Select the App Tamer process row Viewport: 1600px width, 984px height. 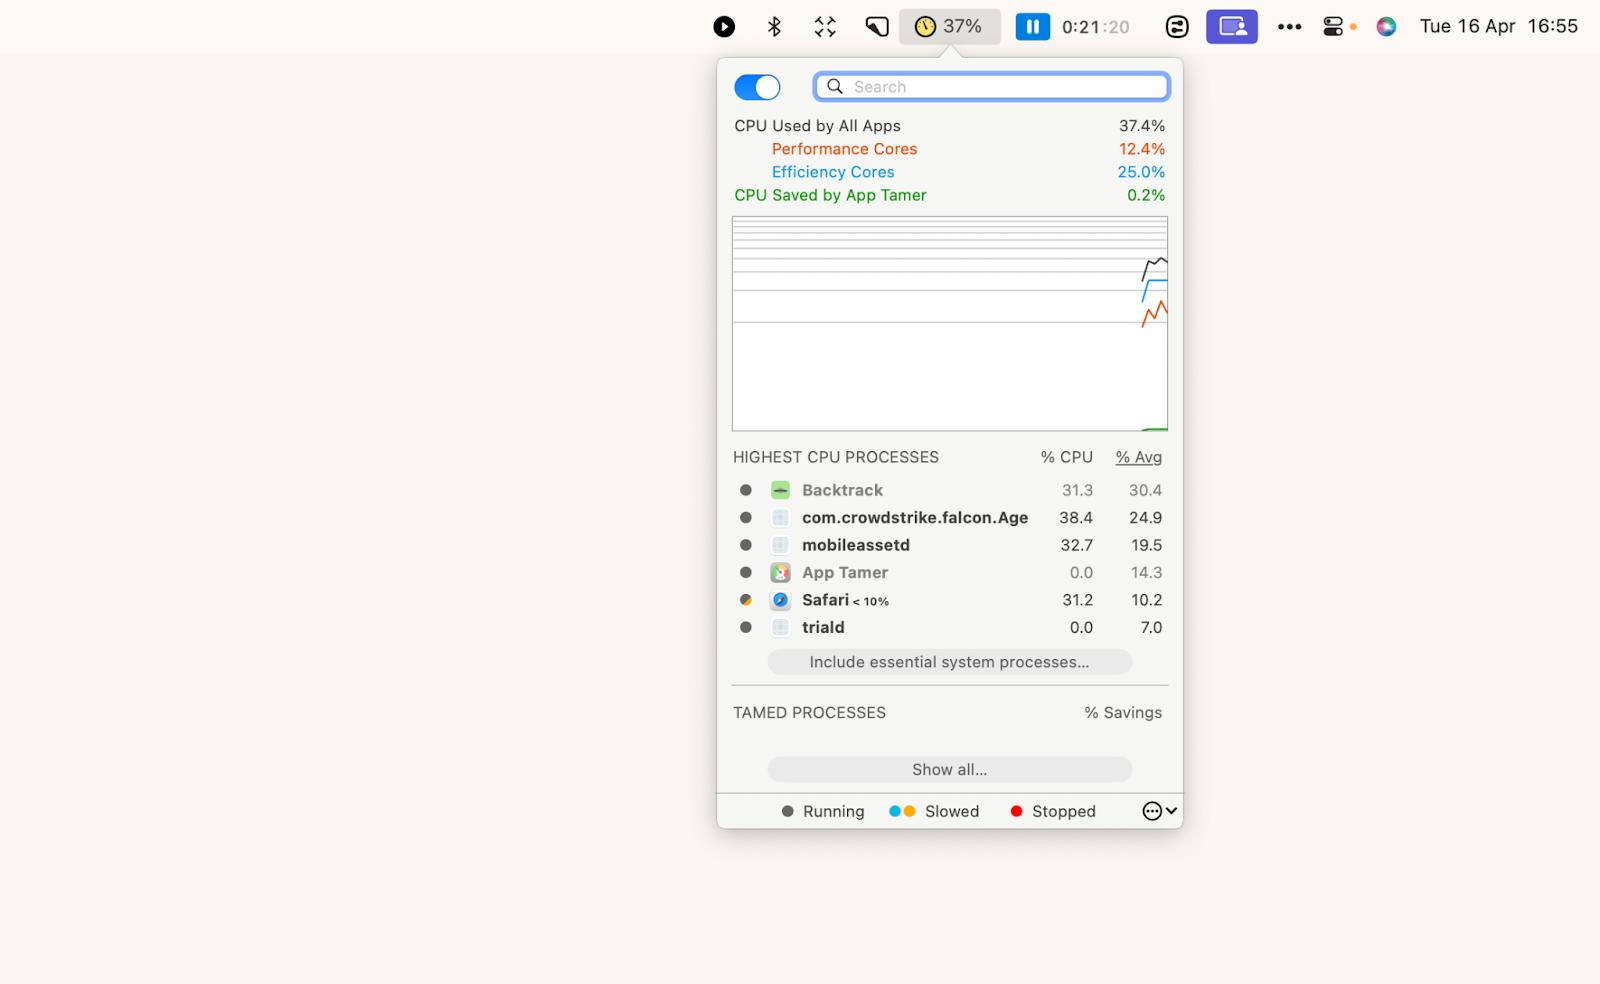tap(949, 573)
